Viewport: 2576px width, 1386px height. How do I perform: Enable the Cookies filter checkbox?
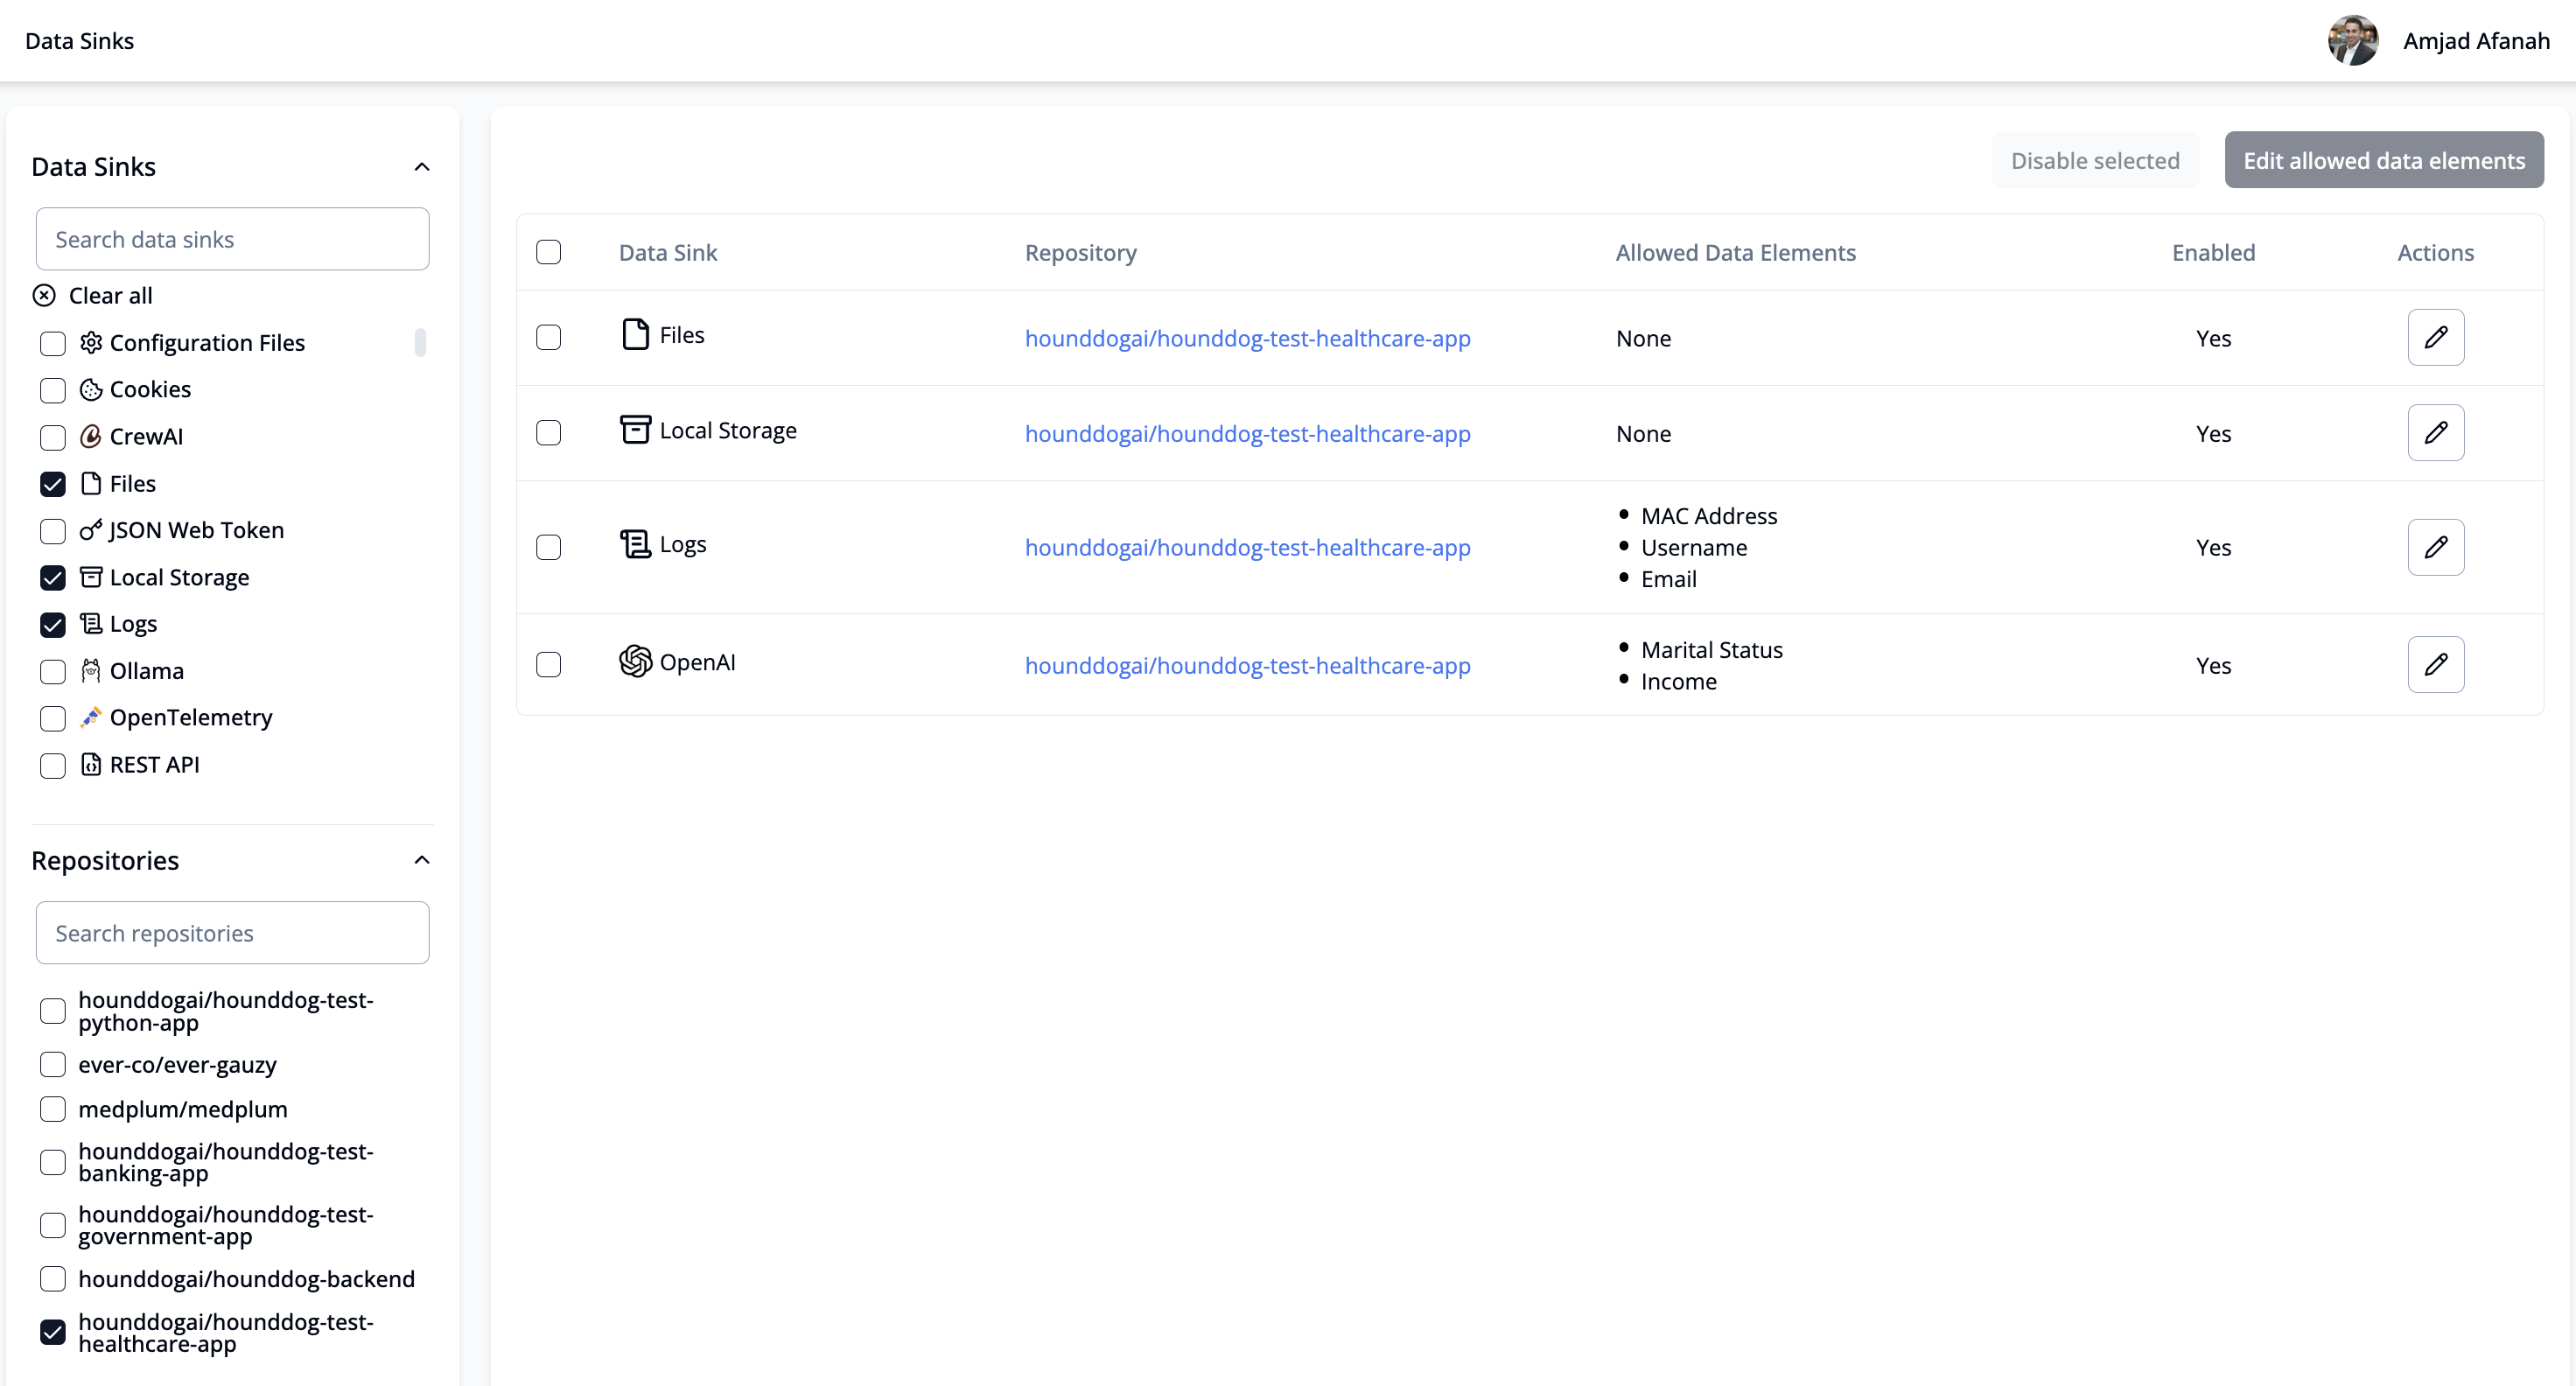click(53, 390)
